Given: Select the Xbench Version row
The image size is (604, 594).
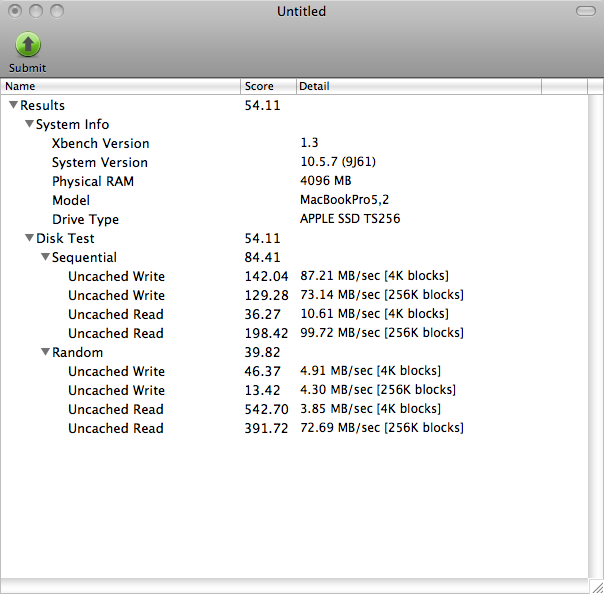Looking at the screenshot, I should (294, 143).
